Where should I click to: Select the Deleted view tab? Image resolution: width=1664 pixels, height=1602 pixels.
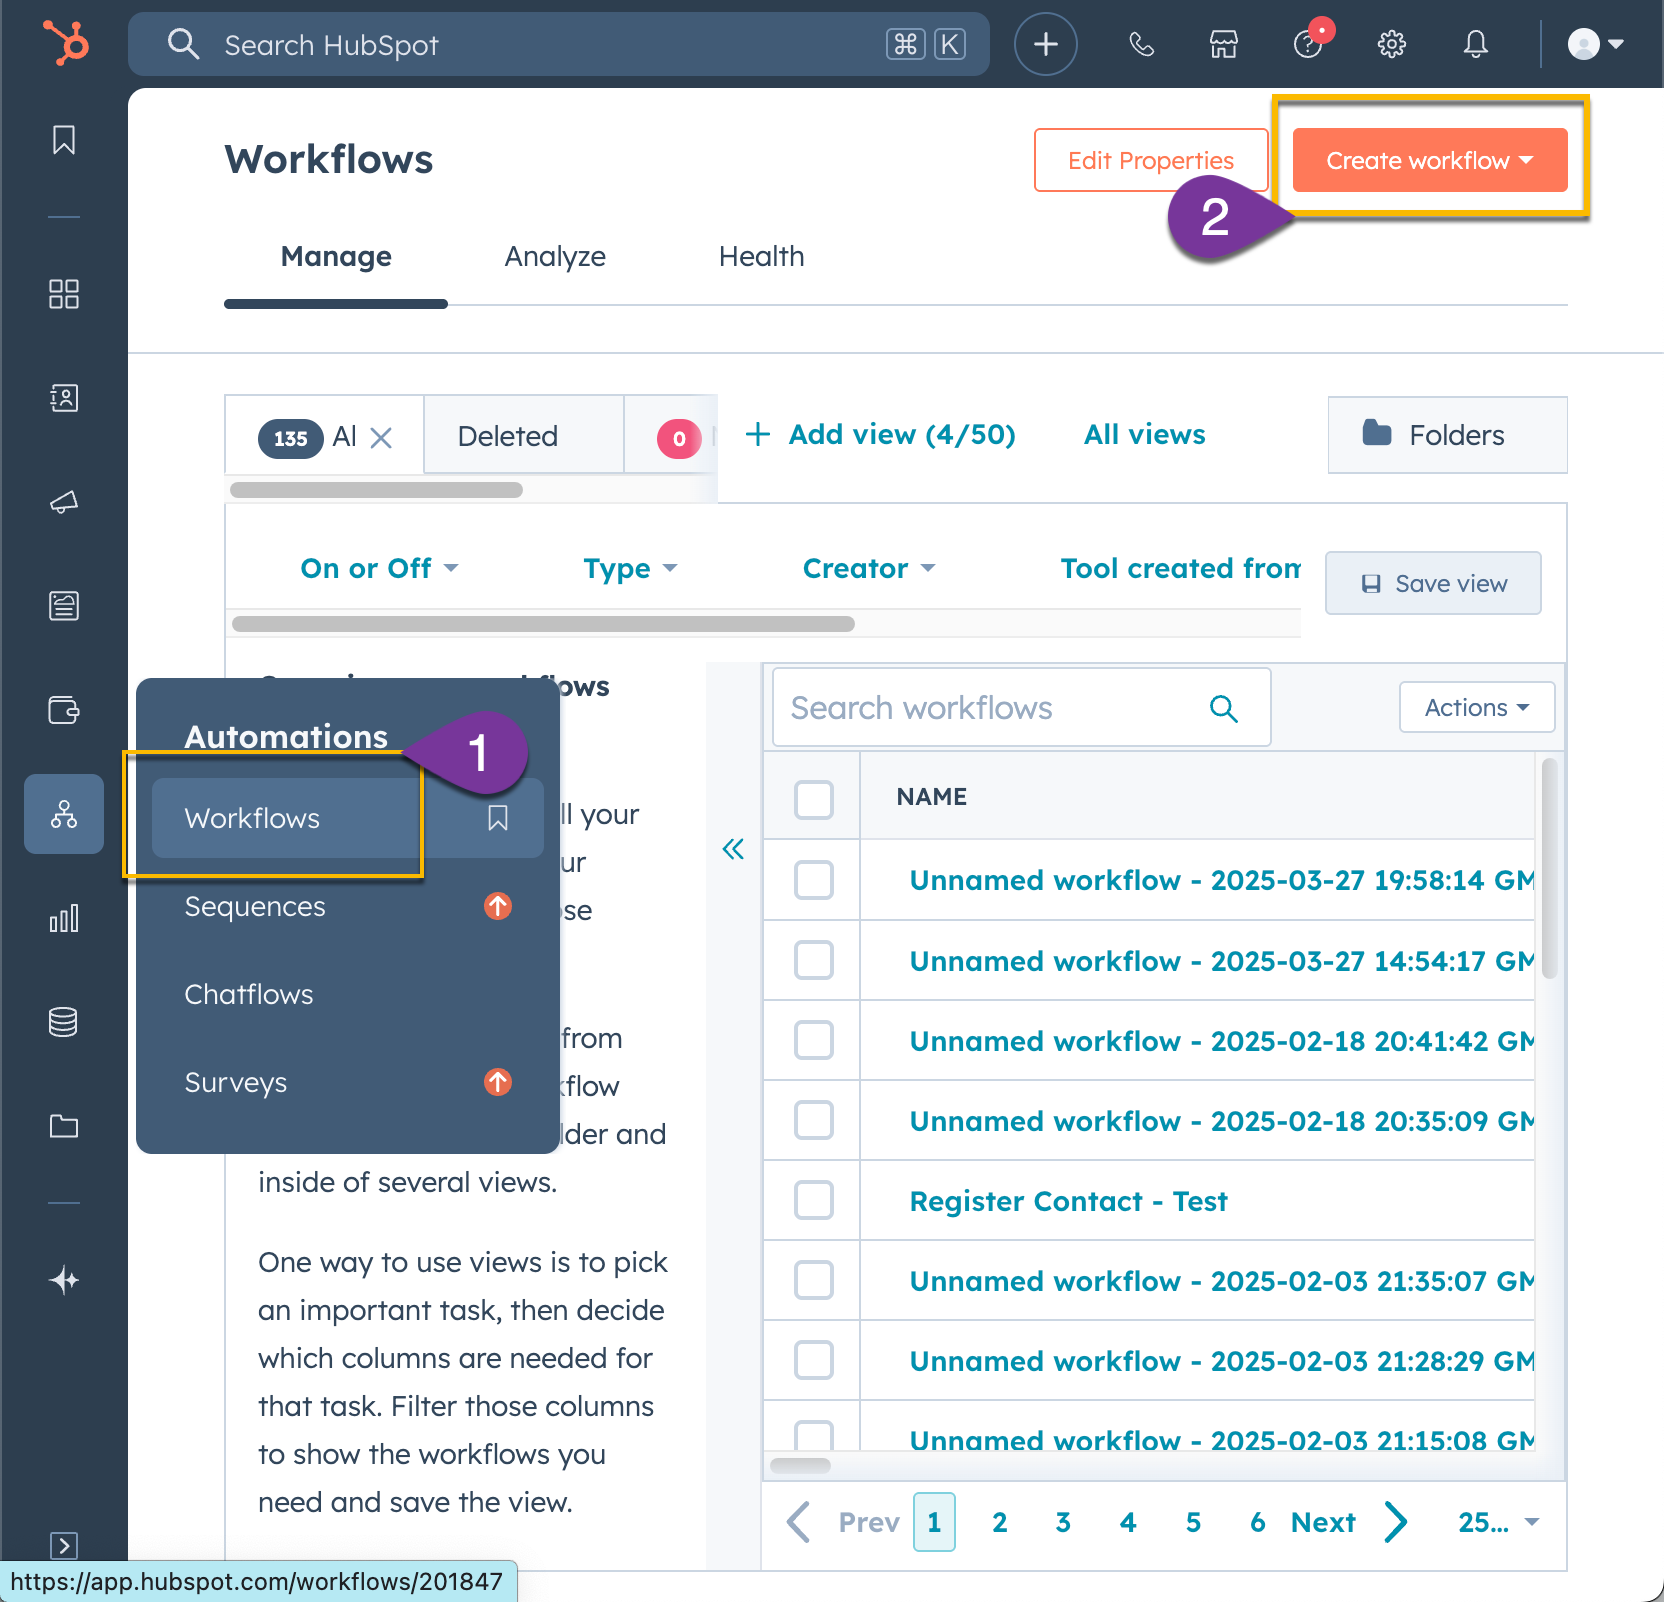(524, 436)
